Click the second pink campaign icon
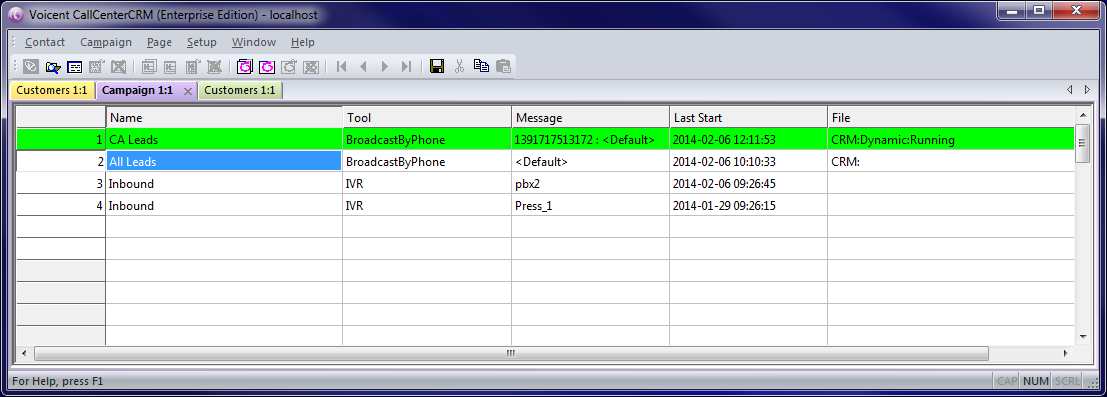 click(267, 67)
